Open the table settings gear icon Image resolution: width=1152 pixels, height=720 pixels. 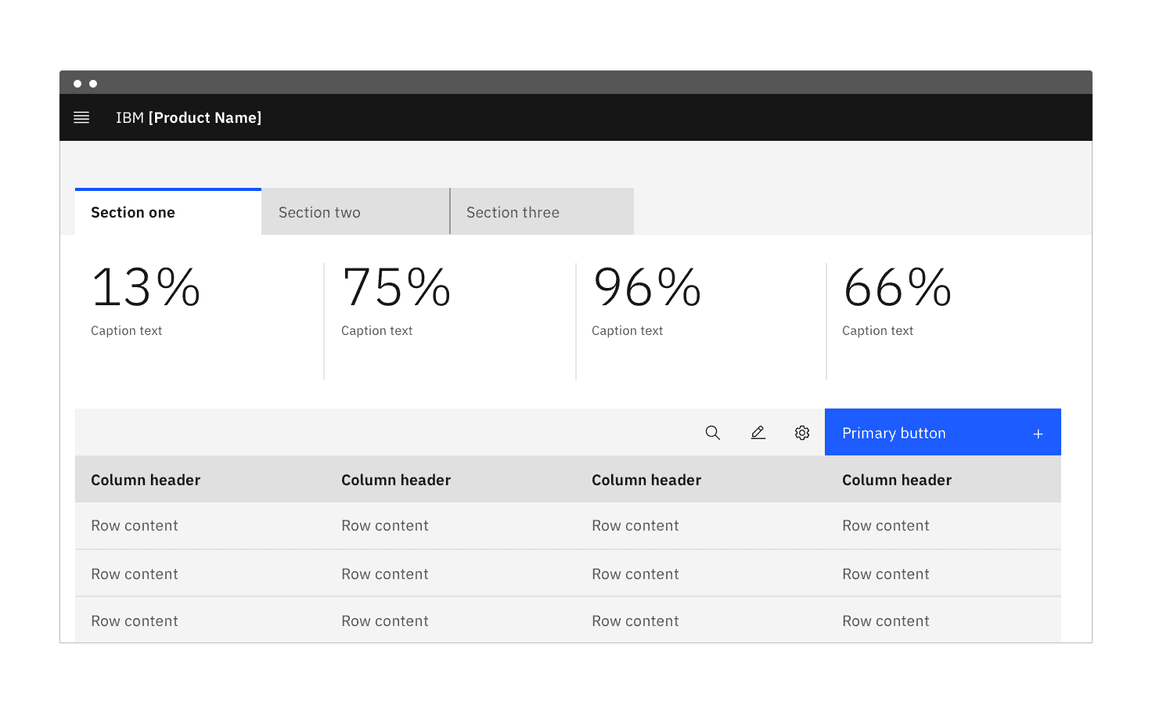(x=801, y=432)
